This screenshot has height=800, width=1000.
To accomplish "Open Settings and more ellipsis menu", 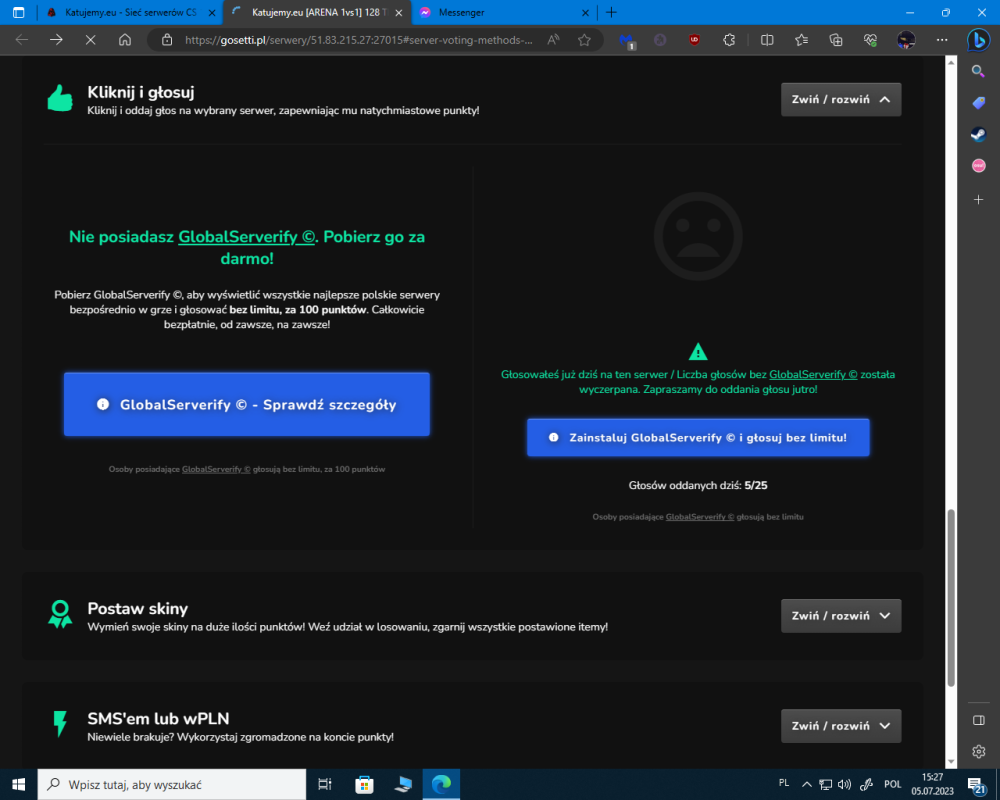I will (942, 40).
